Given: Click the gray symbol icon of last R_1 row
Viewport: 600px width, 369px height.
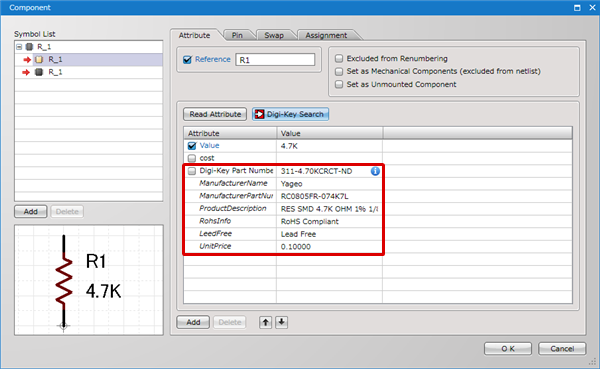Looking at the screenshot, I should pos(39,72).
